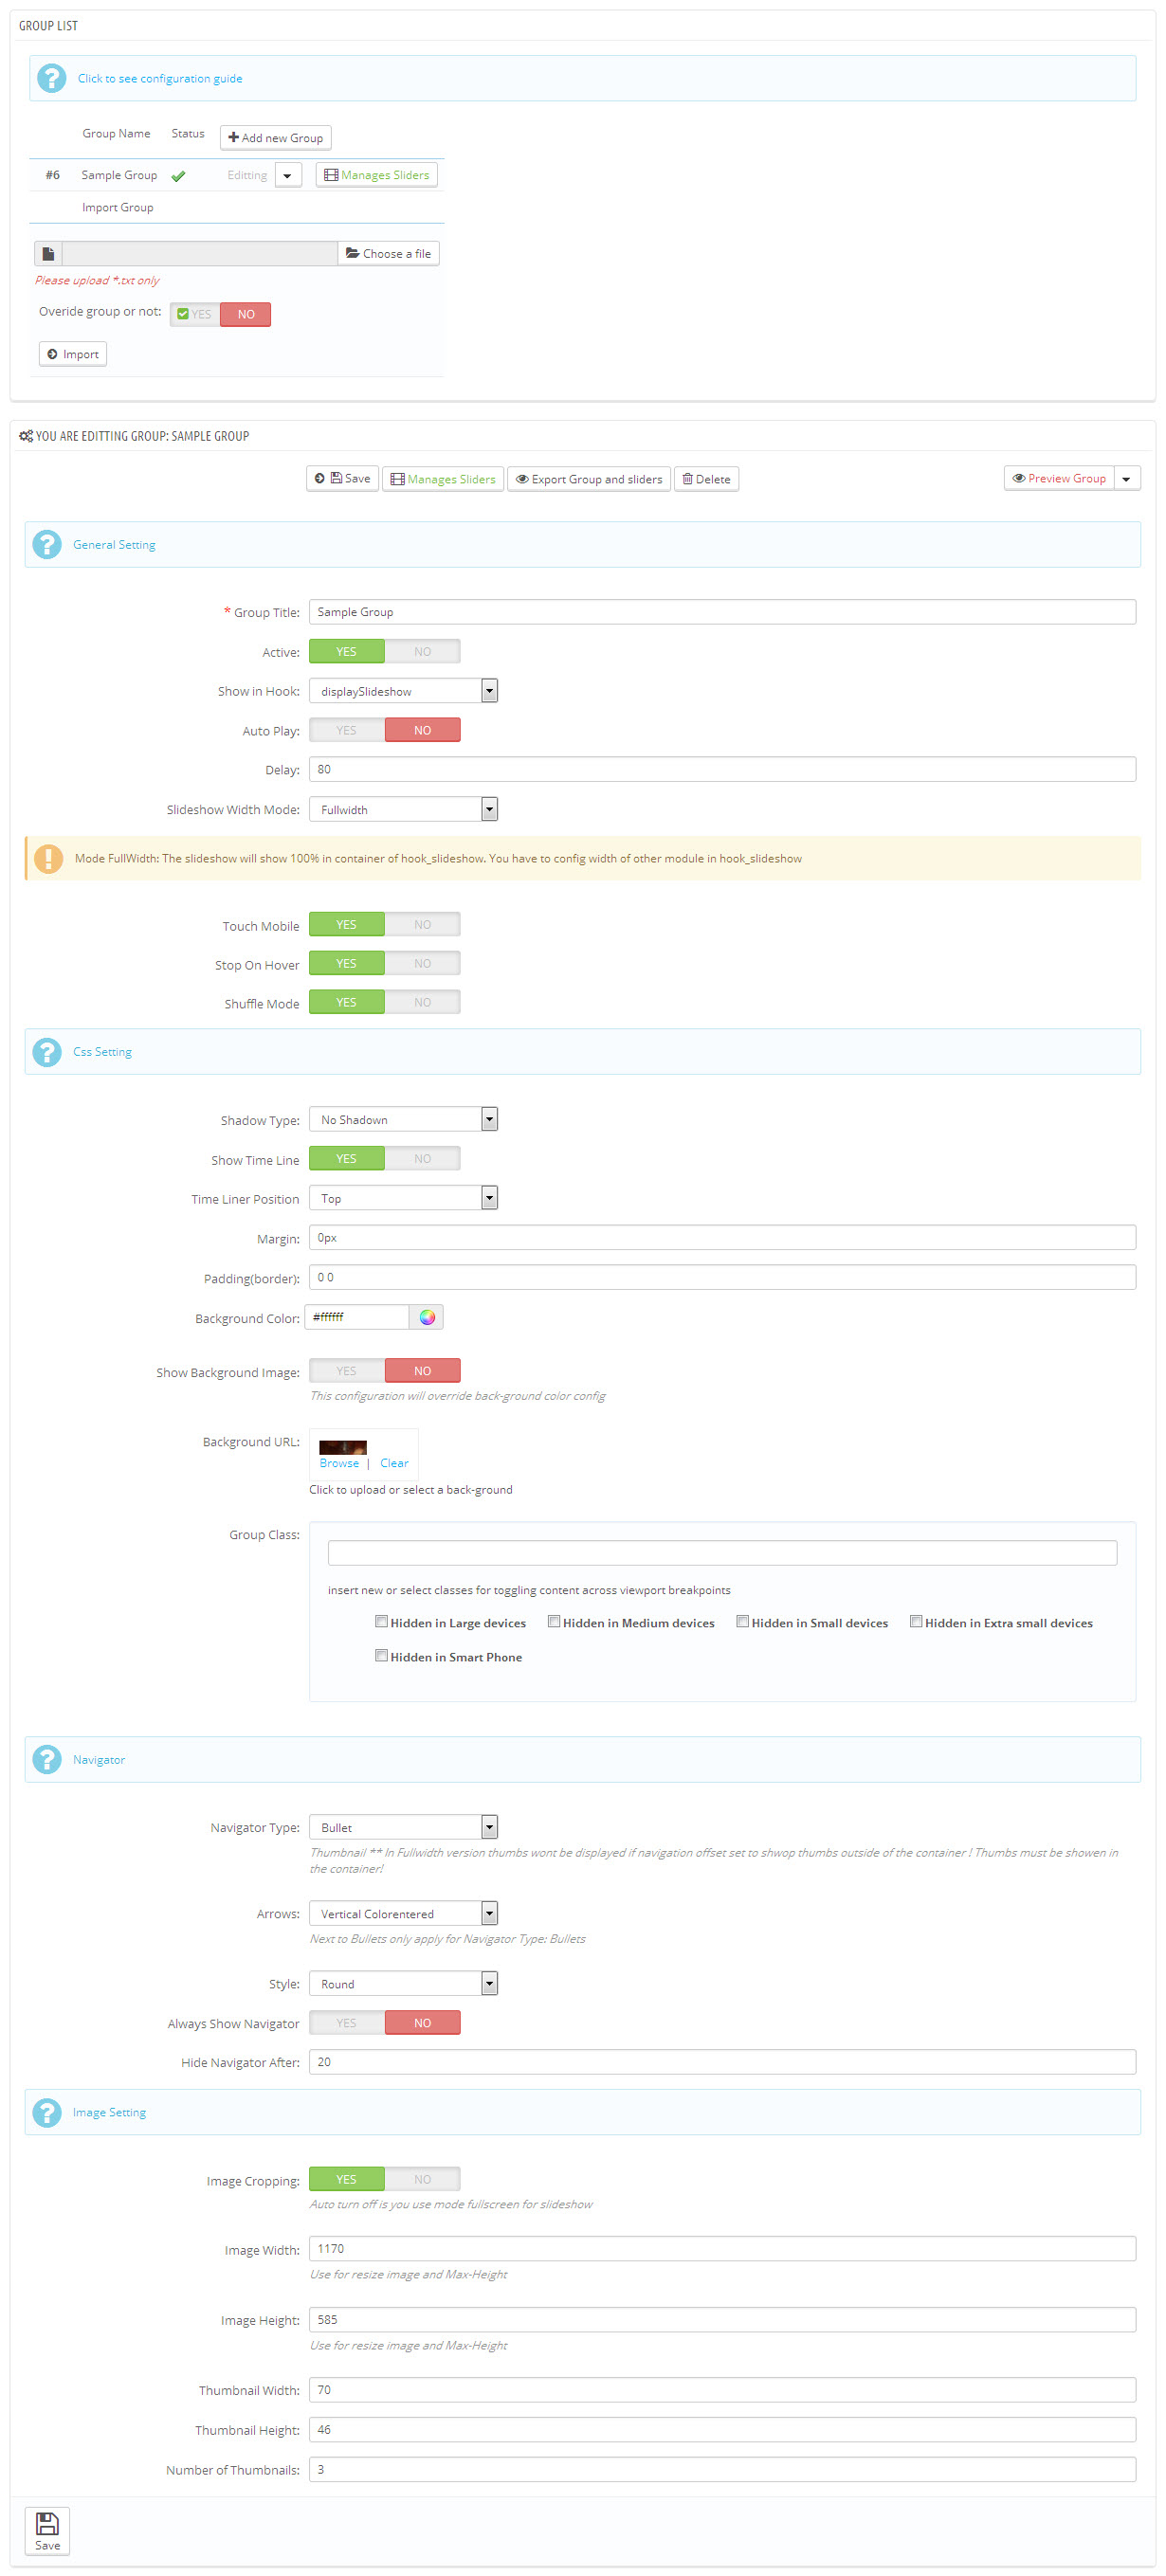Click the General Setting heading link

[114, 545]
